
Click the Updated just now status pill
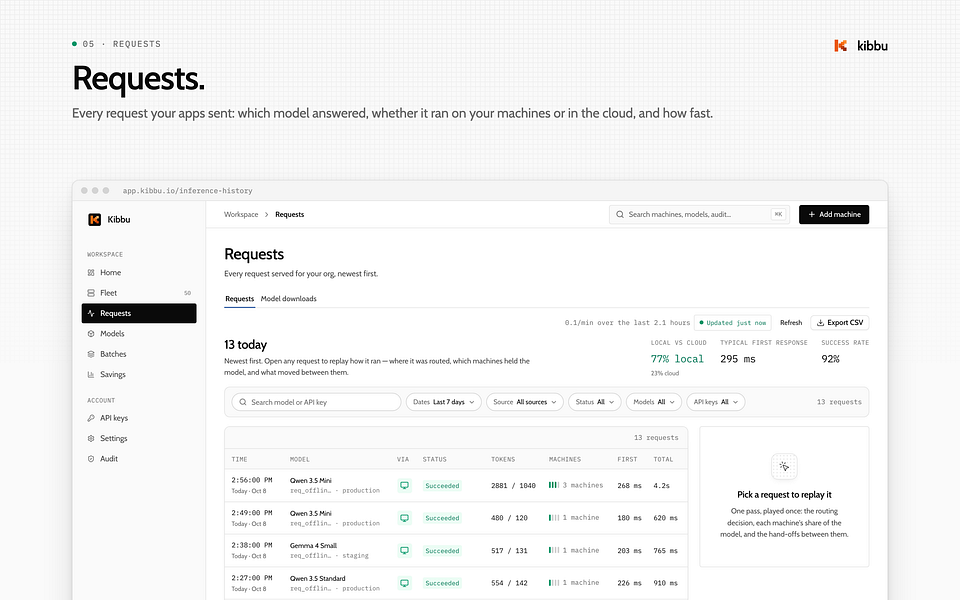pos(733,323)
